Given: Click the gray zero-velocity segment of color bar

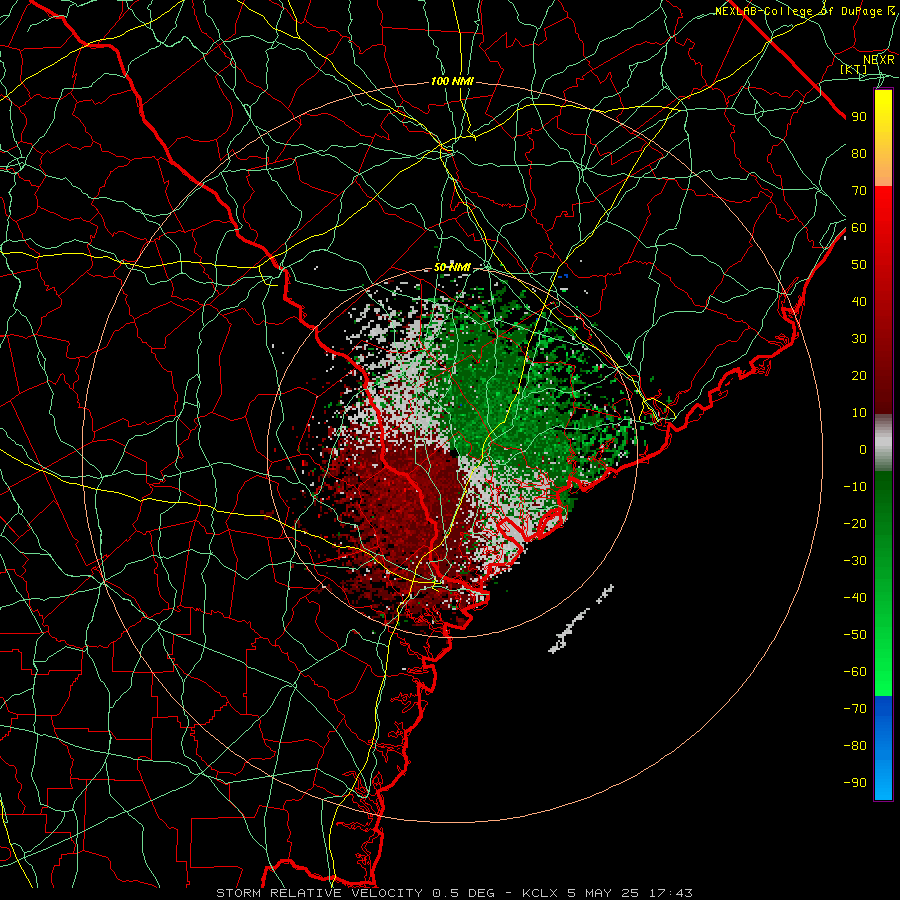Looking at the screenshot, I should (x=883, y=443).
